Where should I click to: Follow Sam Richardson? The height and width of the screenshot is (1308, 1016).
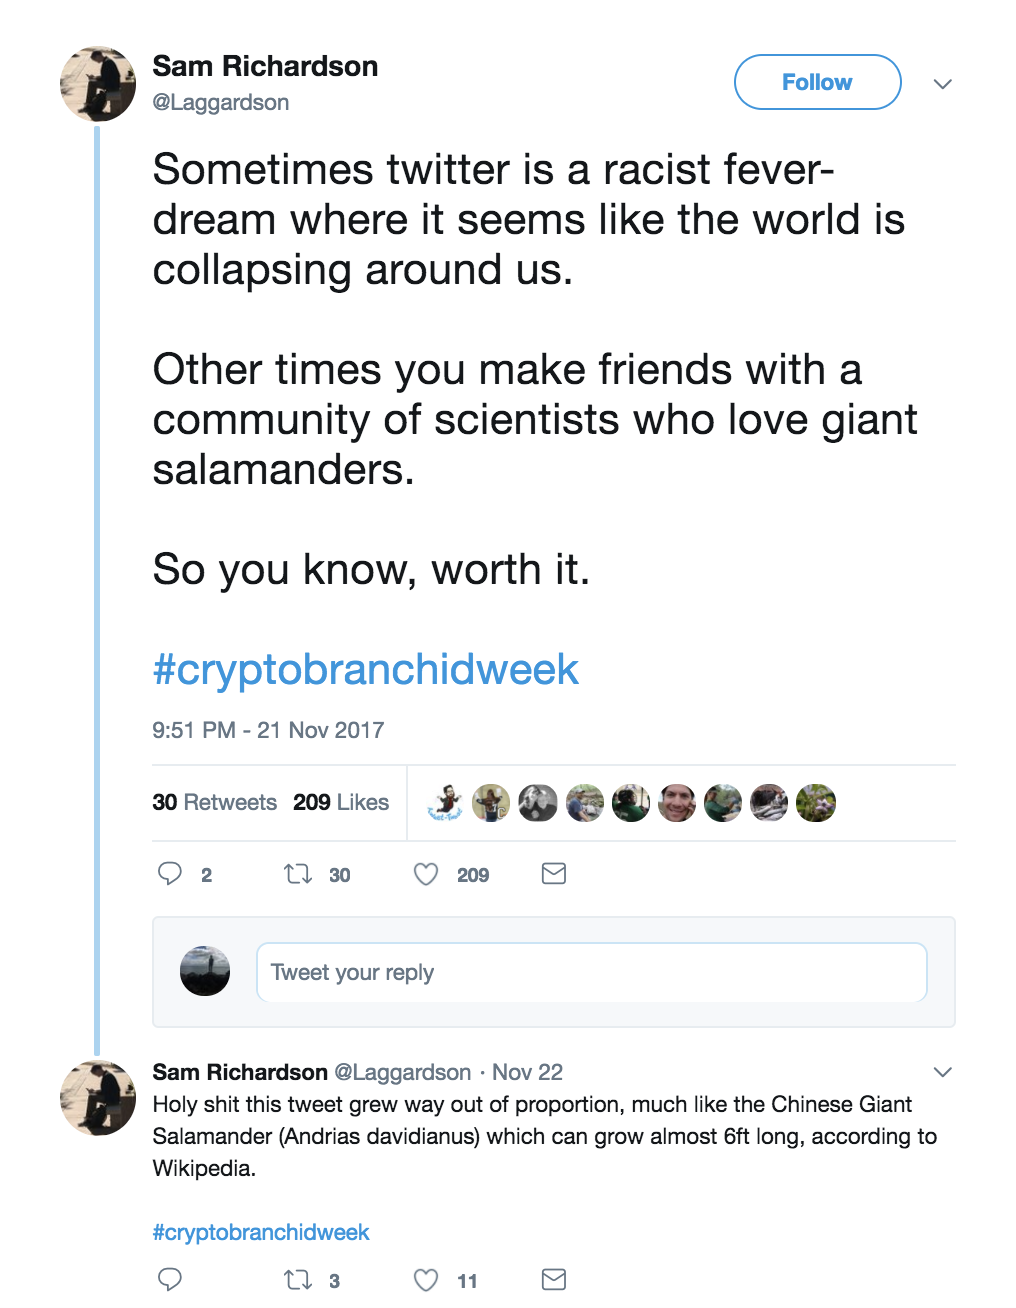coord(817,82)
